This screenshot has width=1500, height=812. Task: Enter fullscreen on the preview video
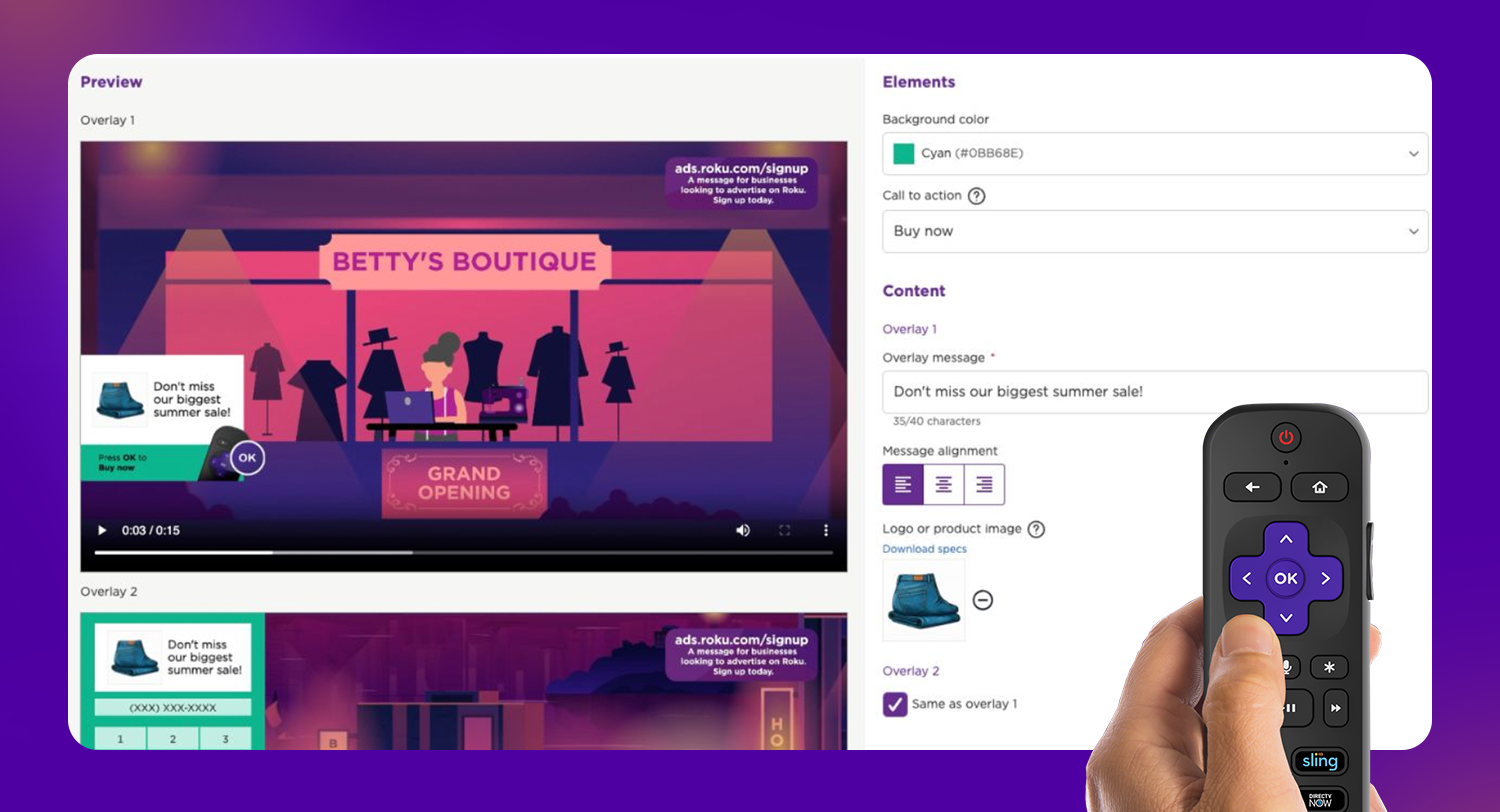point(785,530)
